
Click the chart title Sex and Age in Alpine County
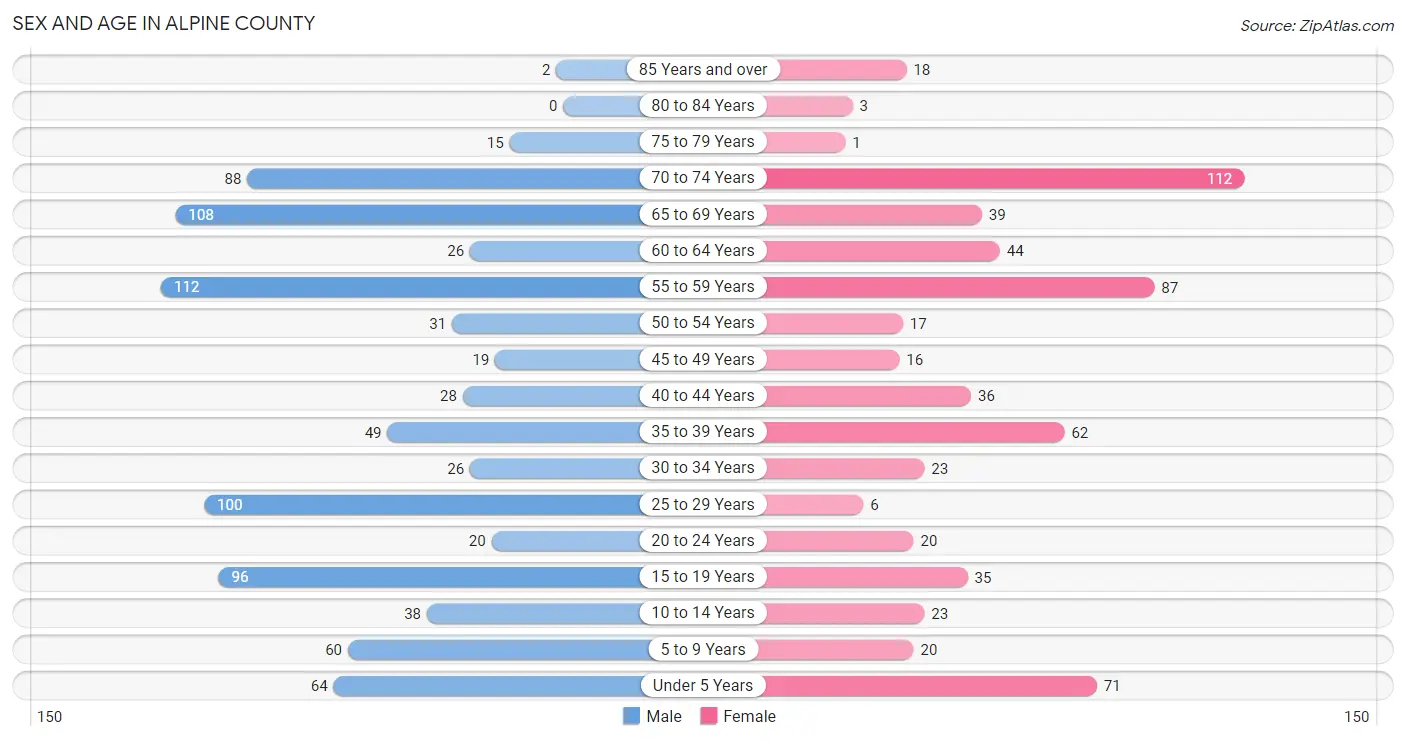point(164,23)
